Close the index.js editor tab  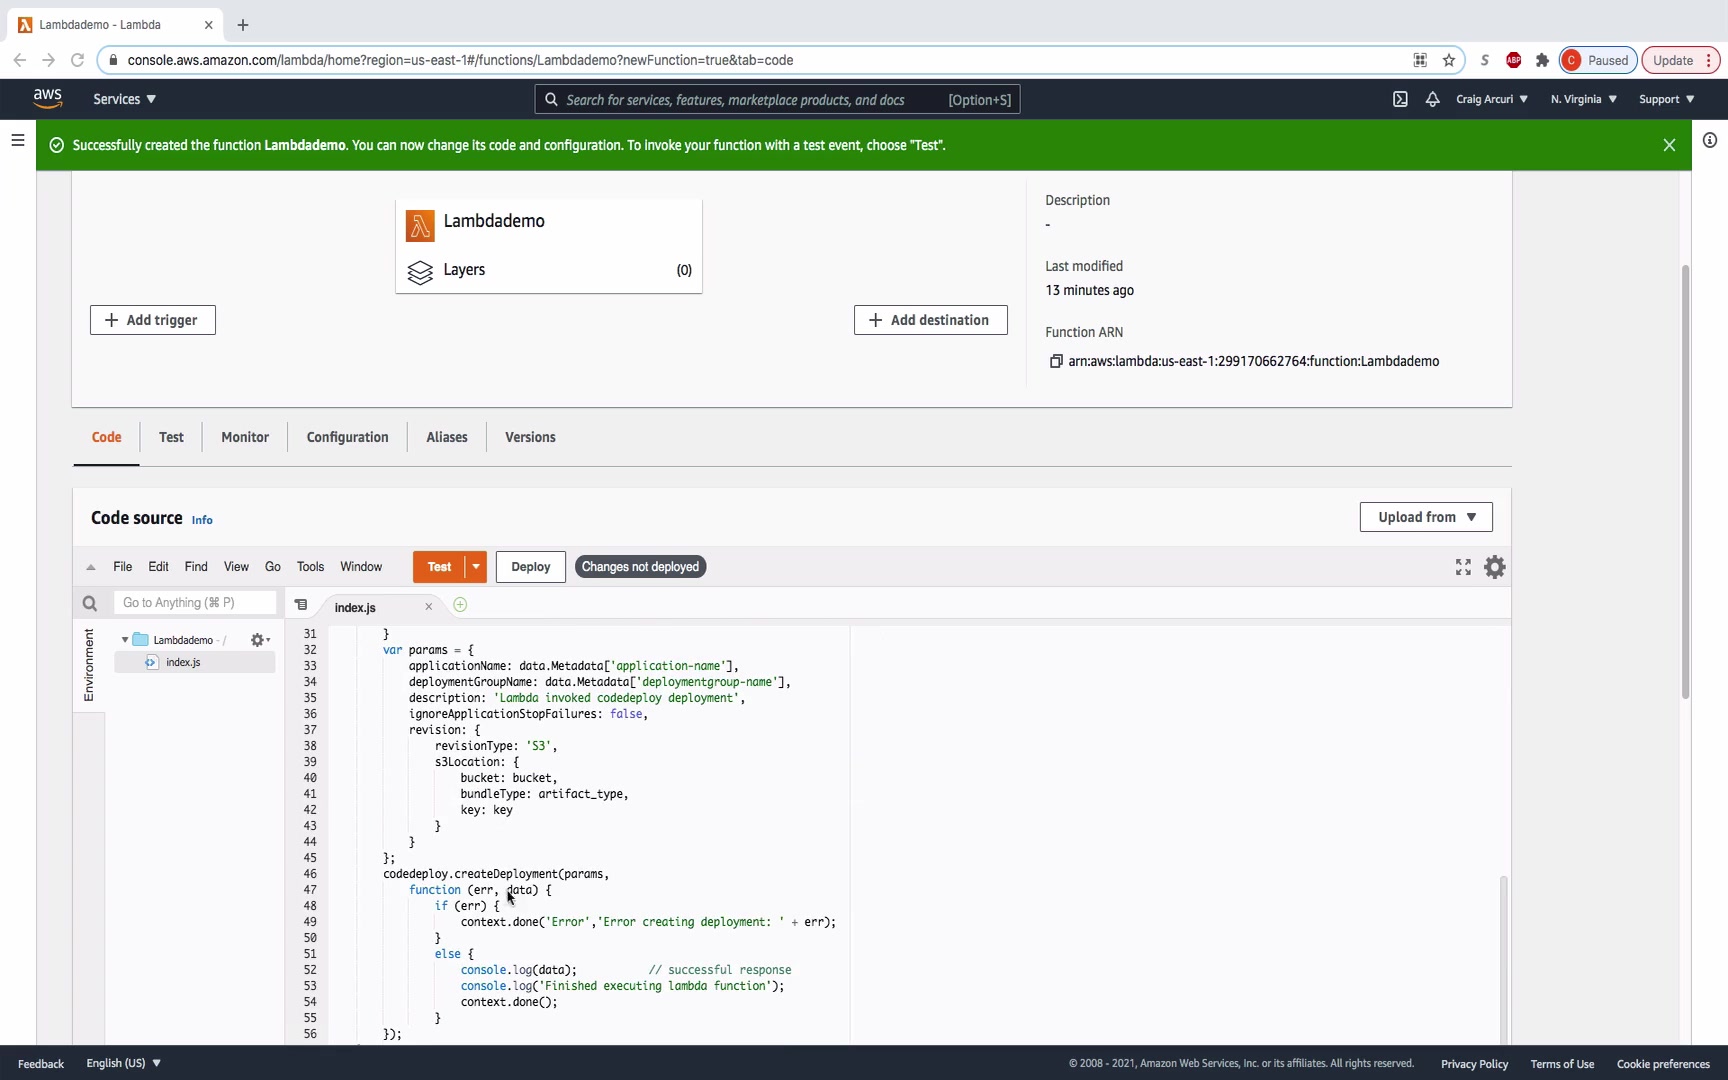point(429,607)
